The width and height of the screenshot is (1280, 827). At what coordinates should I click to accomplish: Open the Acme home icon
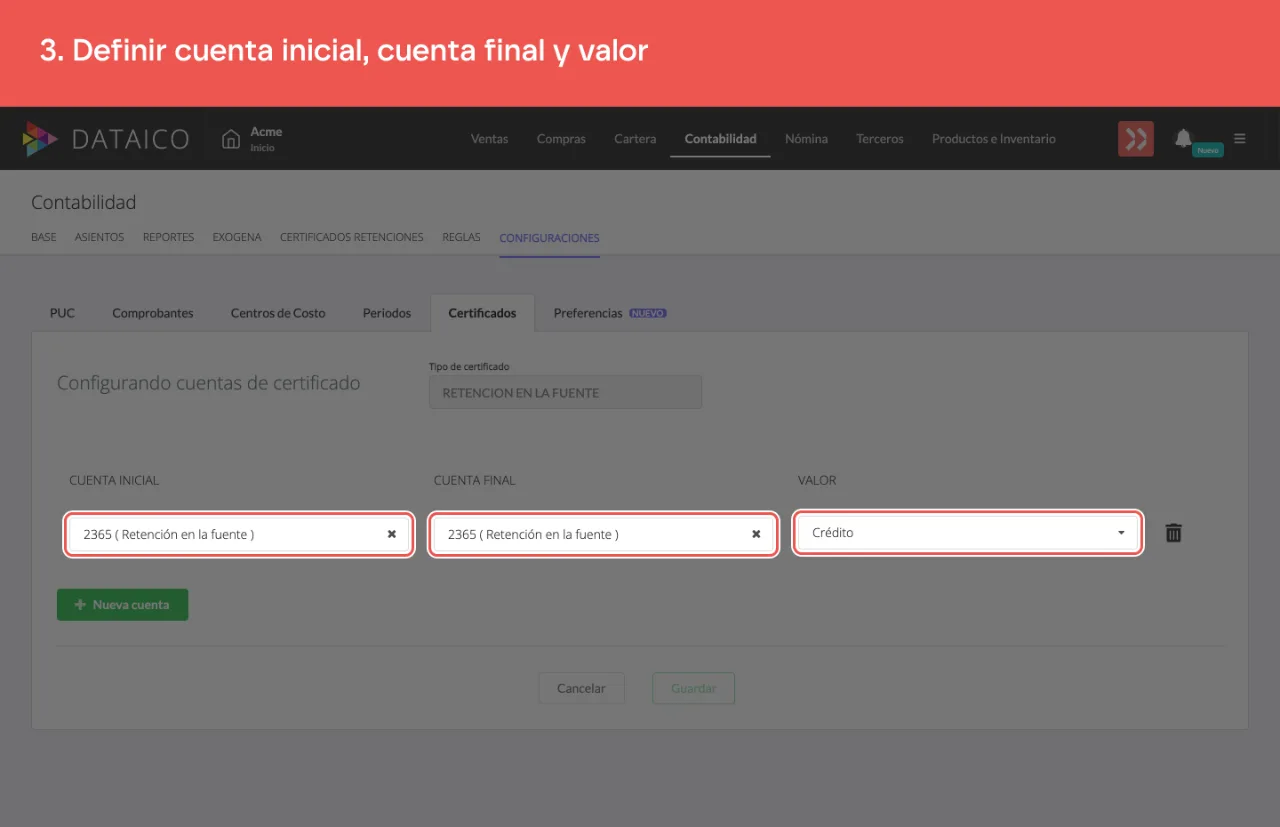point(231,139)
